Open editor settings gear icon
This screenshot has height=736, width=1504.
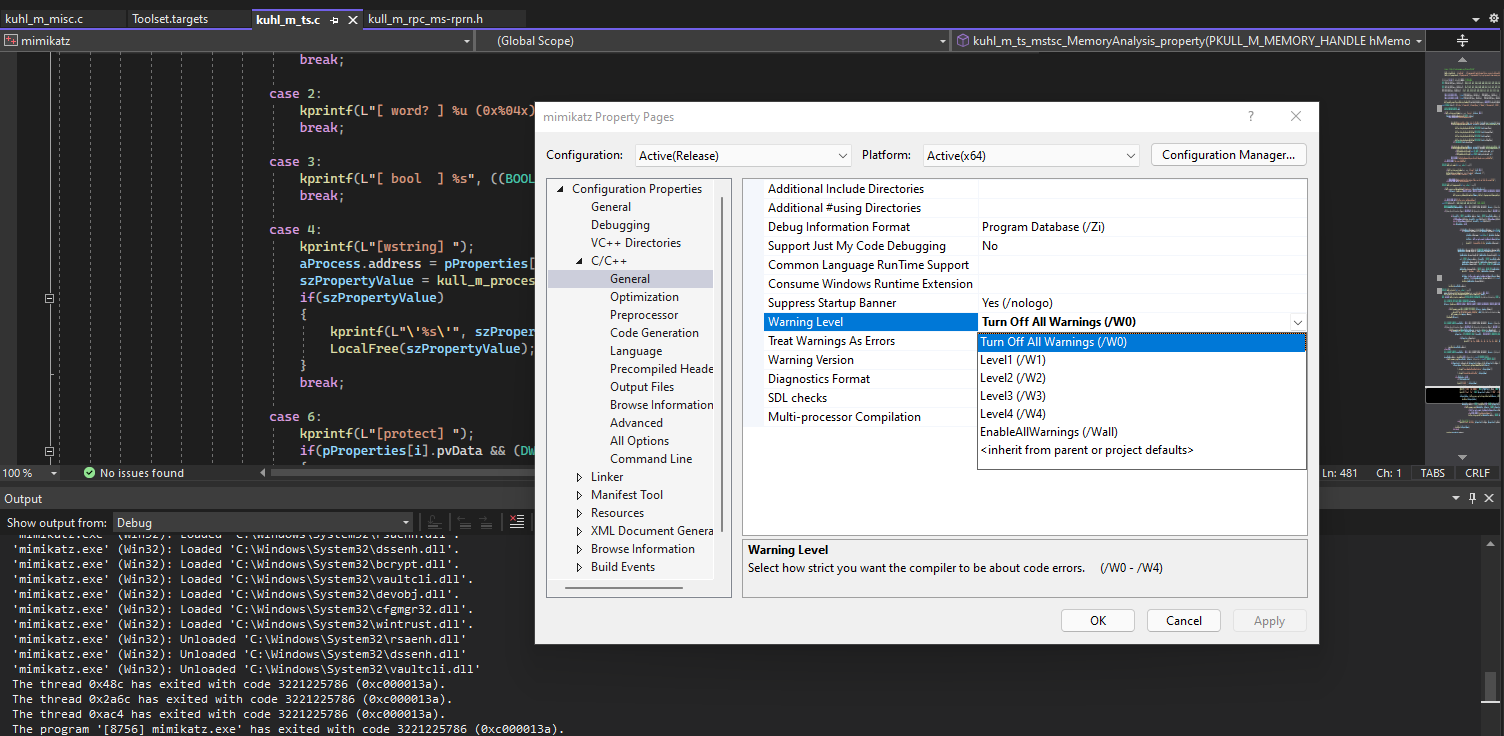[1493, 19]
